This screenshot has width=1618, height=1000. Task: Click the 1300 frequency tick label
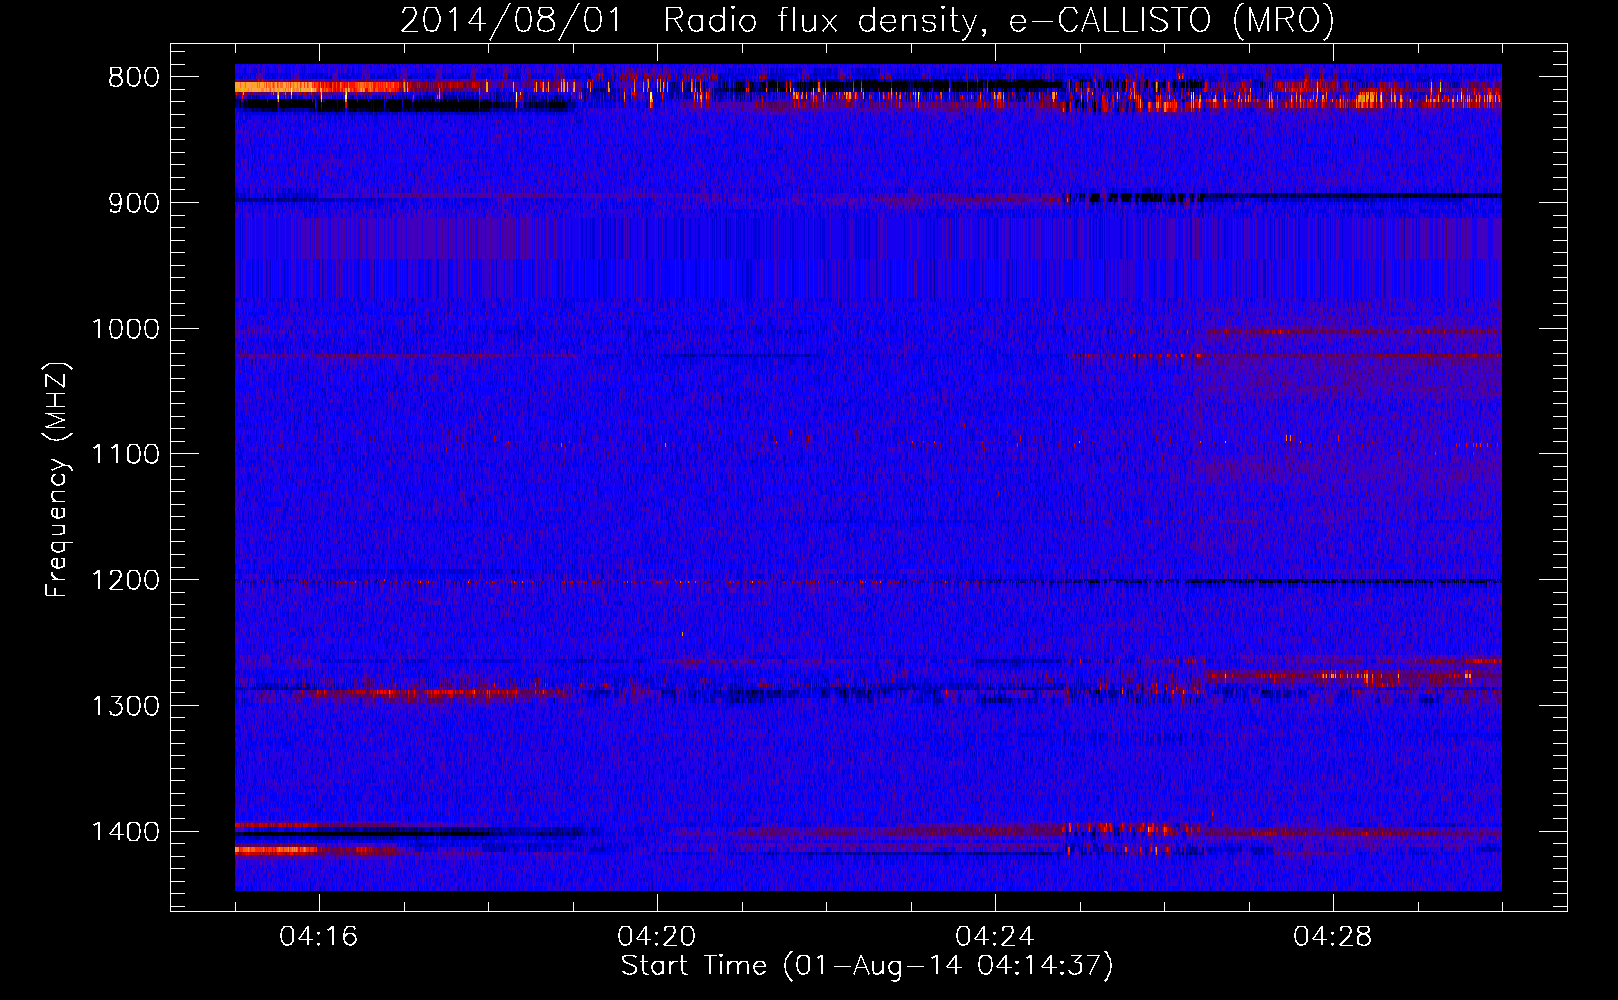pyautogui.click(x=125, y=706)
